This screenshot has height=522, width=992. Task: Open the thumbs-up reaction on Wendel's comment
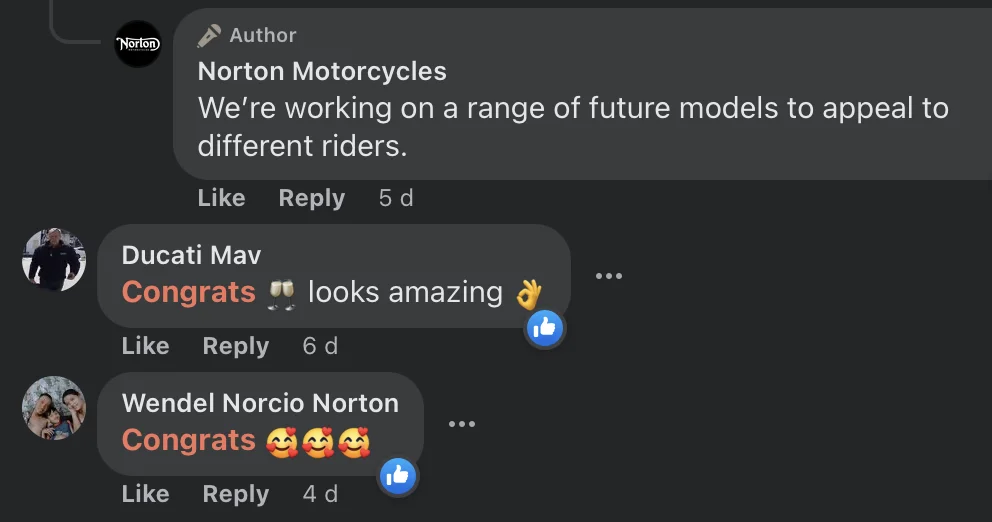[397, 475]
